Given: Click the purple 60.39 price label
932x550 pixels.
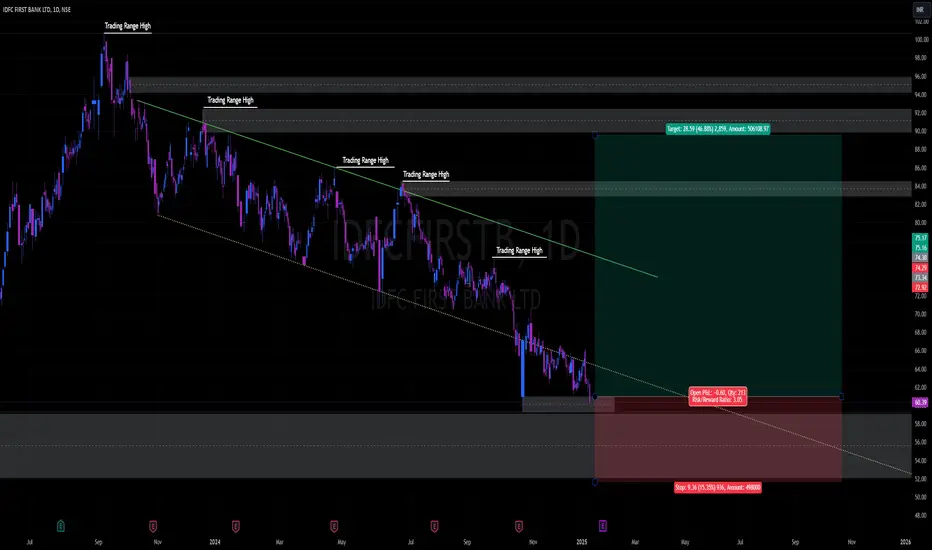Looking at the screenshot, I should 920,403.
